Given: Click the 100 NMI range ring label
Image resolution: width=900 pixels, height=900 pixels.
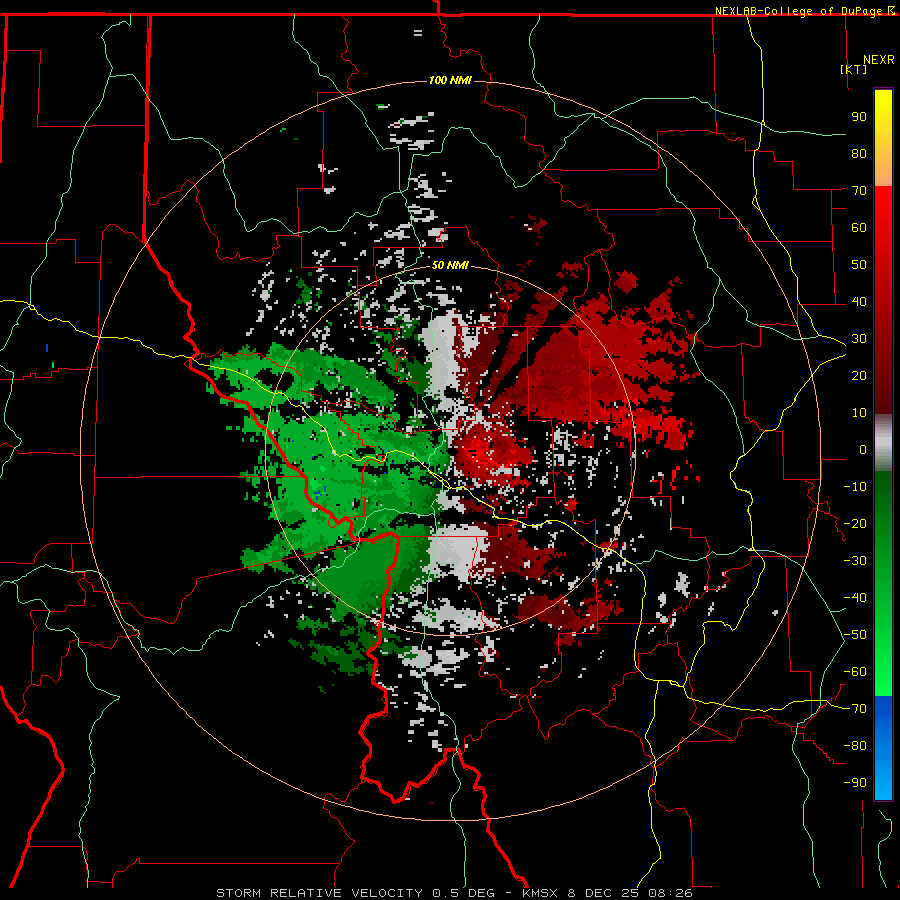Looking at the screenshot, I should [450, 80].
